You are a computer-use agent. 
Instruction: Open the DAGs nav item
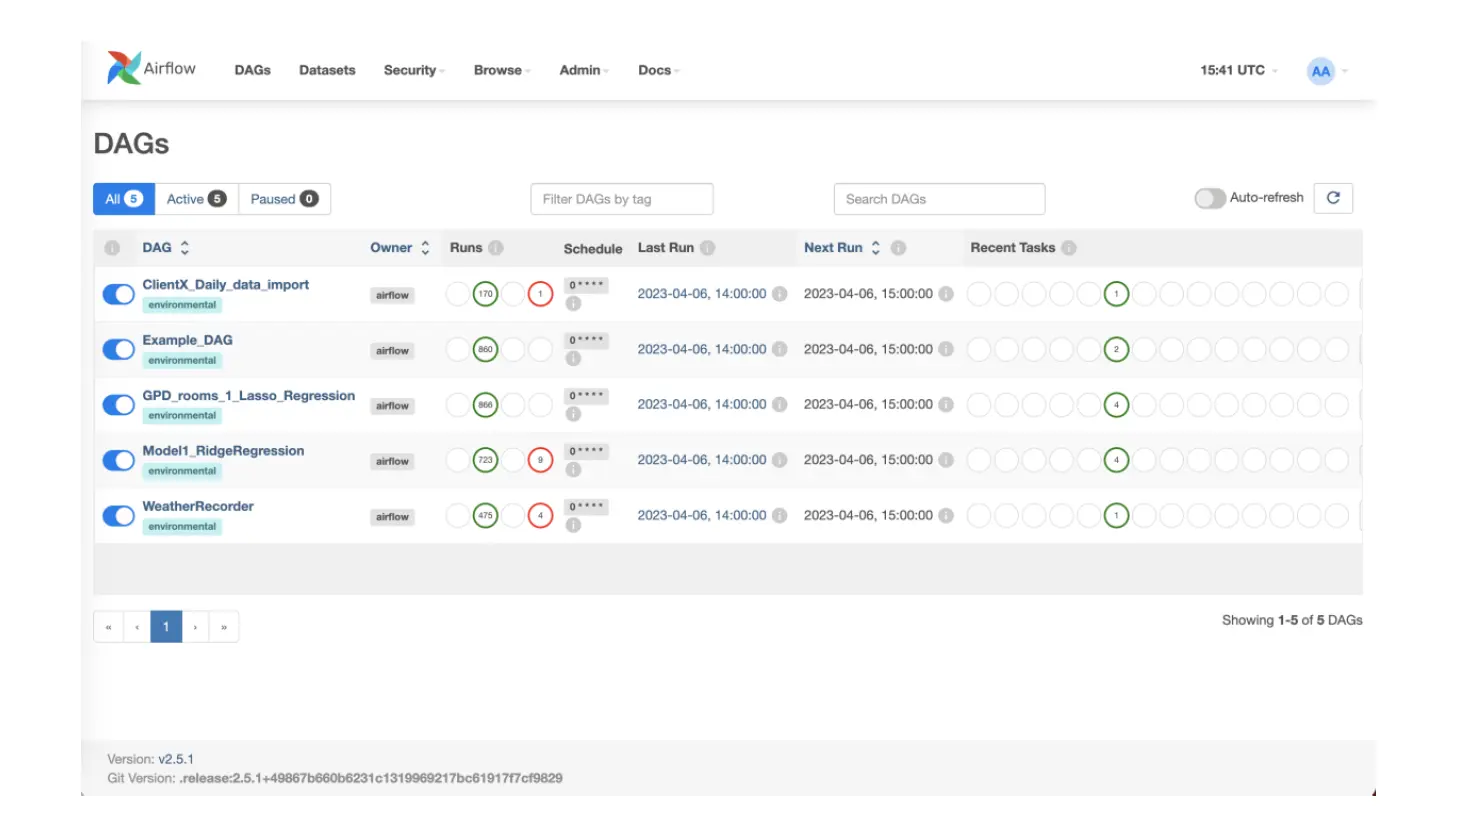pos(253,70)
